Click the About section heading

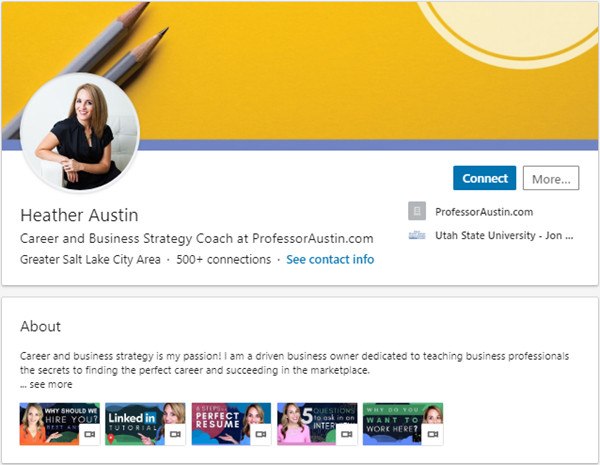[41, 326]
